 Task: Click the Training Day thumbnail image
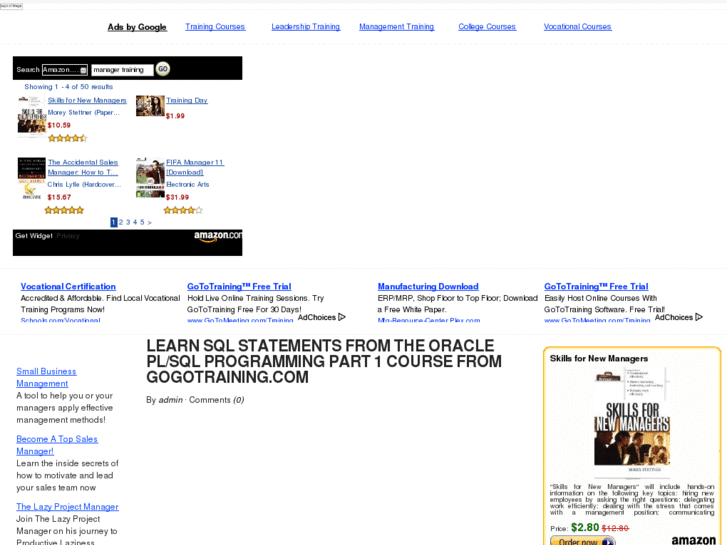click(x=150, y=106)
